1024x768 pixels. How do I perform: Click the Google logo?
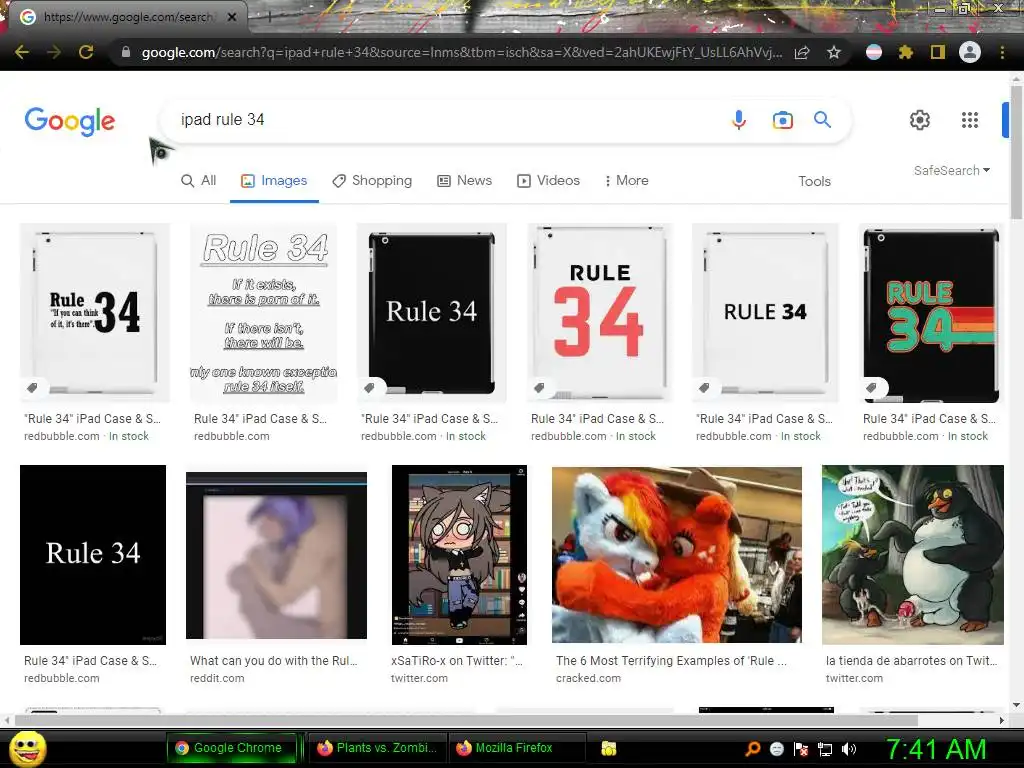pyautogui.click(x=70, y=121)
